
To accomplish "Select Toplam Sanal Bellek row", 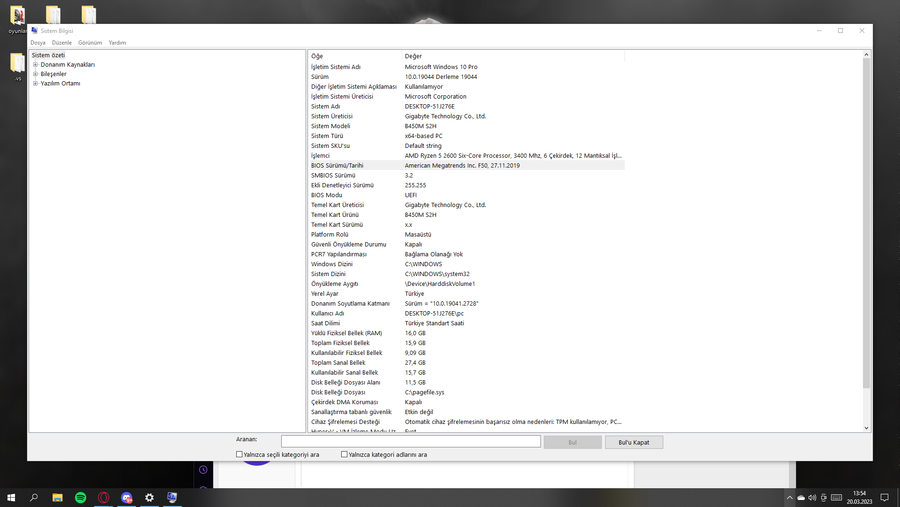I will click(467, 363).
